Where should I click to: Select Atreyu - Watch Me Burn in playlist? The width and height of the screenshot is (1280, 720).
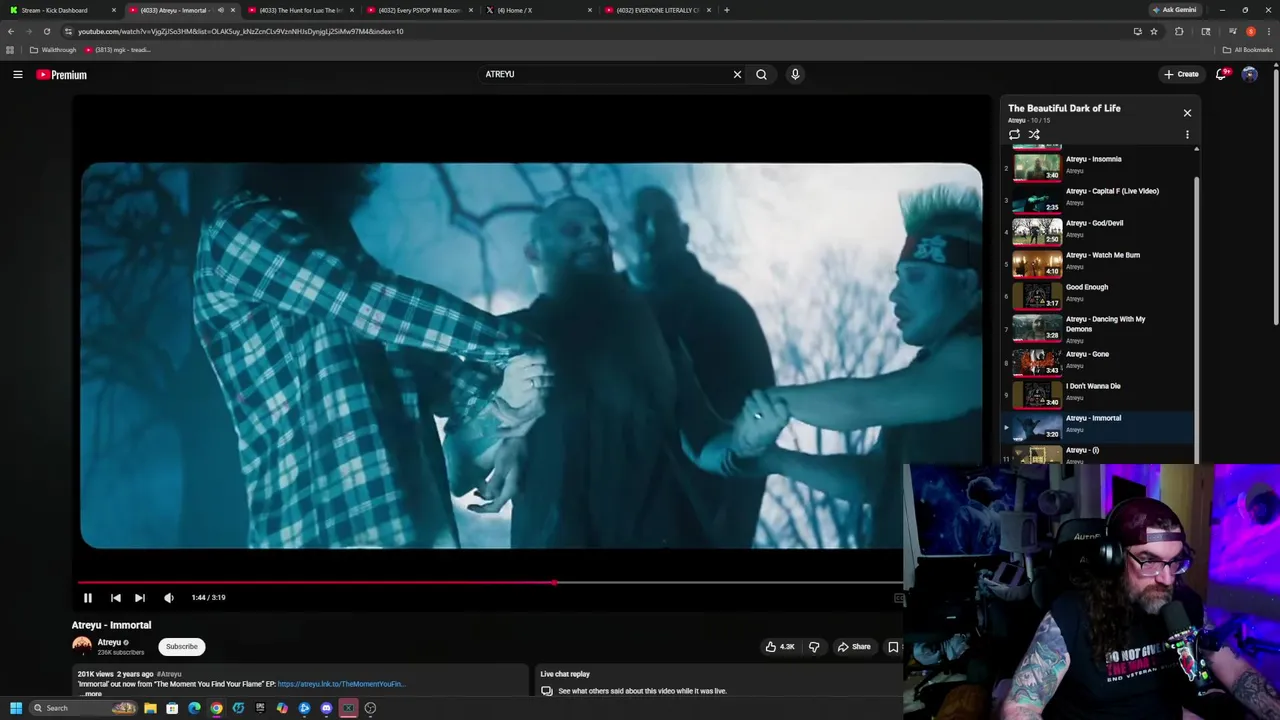tap(1098, 261)
